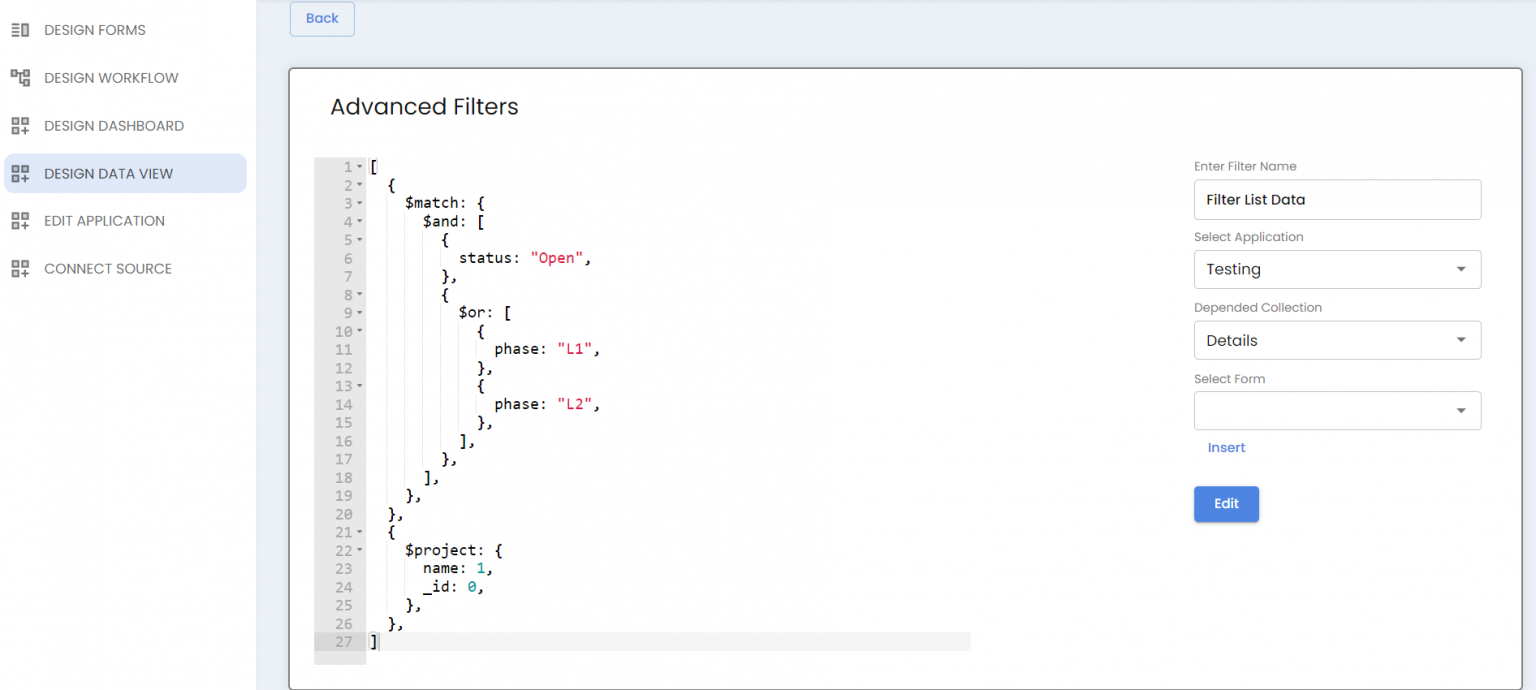Select the EDIT APPLICATION icon

(x=19, y=220)
